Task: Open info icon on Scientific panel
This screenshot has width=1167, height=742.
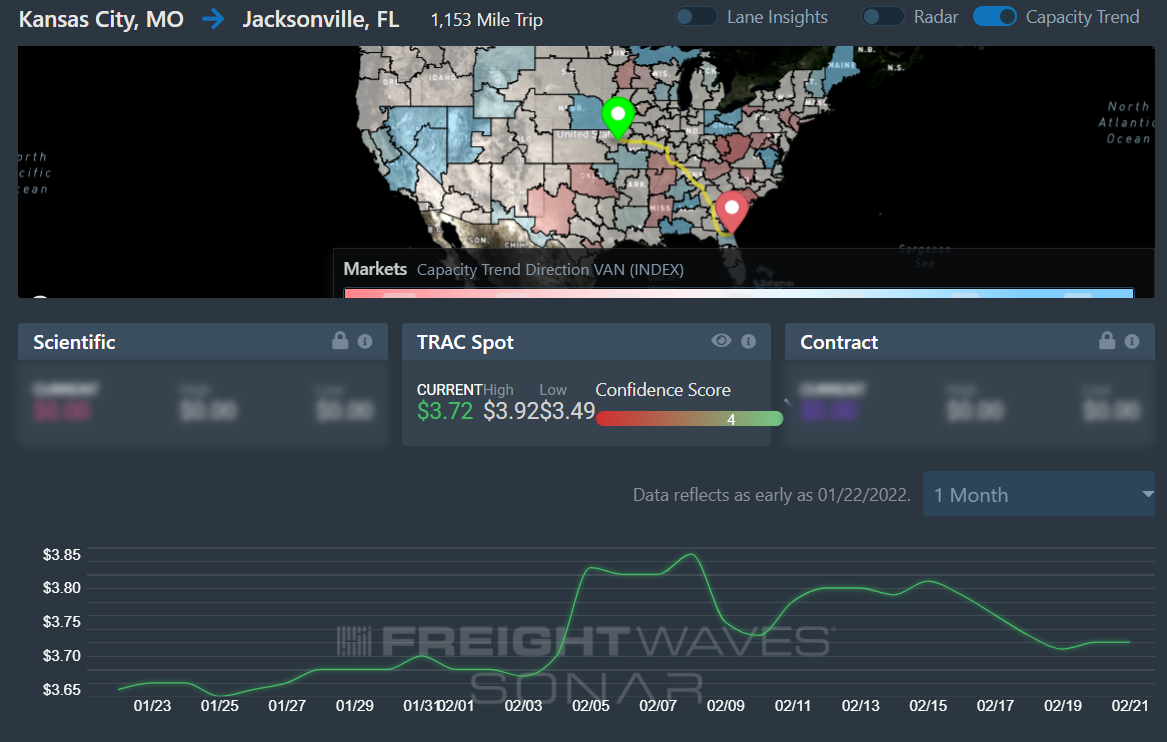Action: click(x=365, y=341)
